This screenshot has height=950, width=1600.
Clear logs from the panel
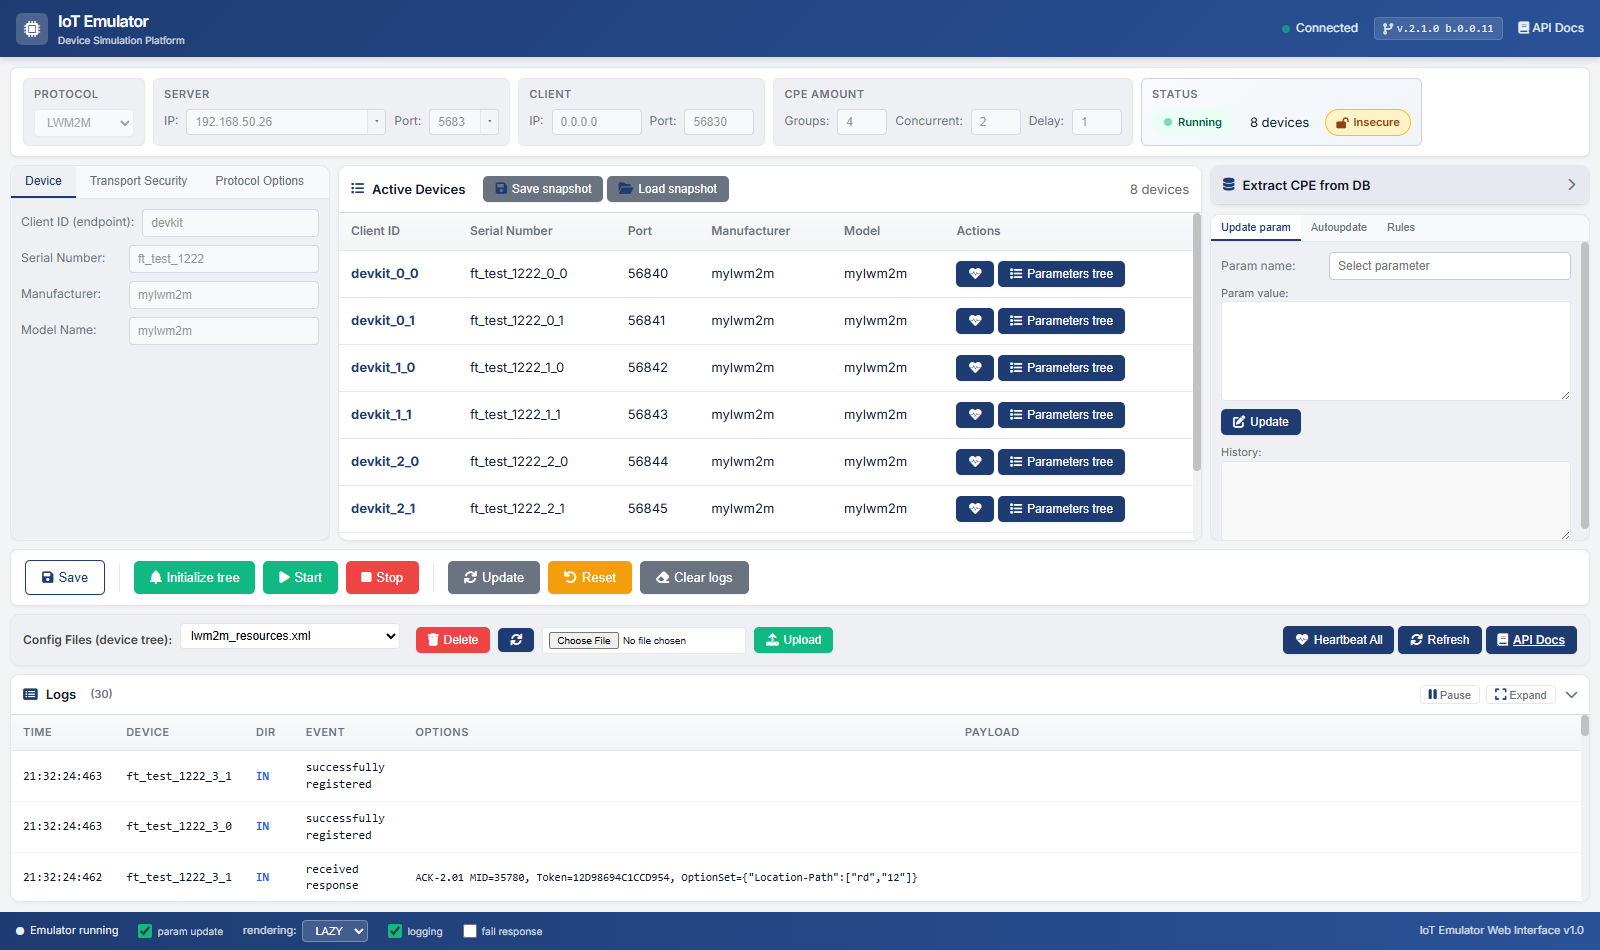694,578
